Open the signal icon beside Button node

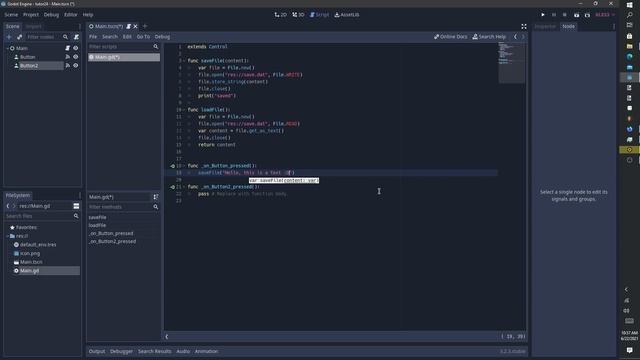point(67,57)
